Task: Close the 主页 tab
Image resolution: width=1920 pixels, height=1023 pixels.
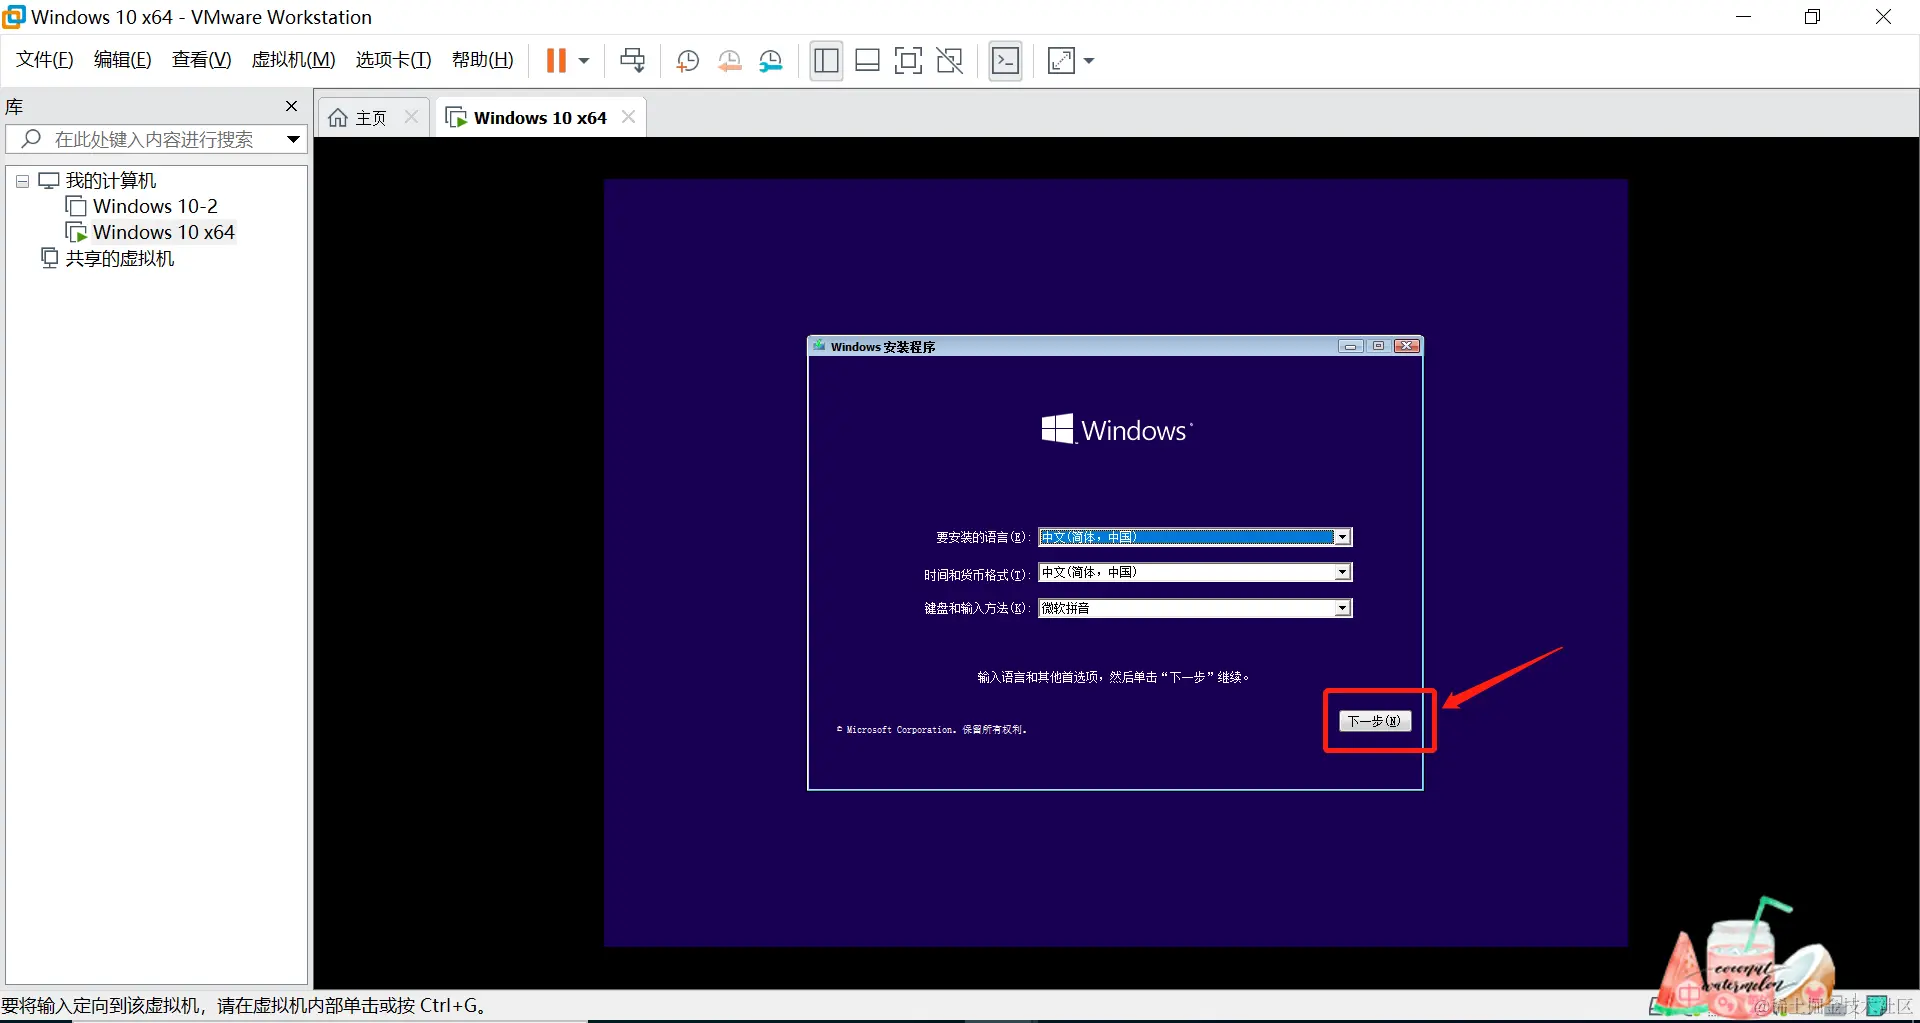Action: coord(411,117)
